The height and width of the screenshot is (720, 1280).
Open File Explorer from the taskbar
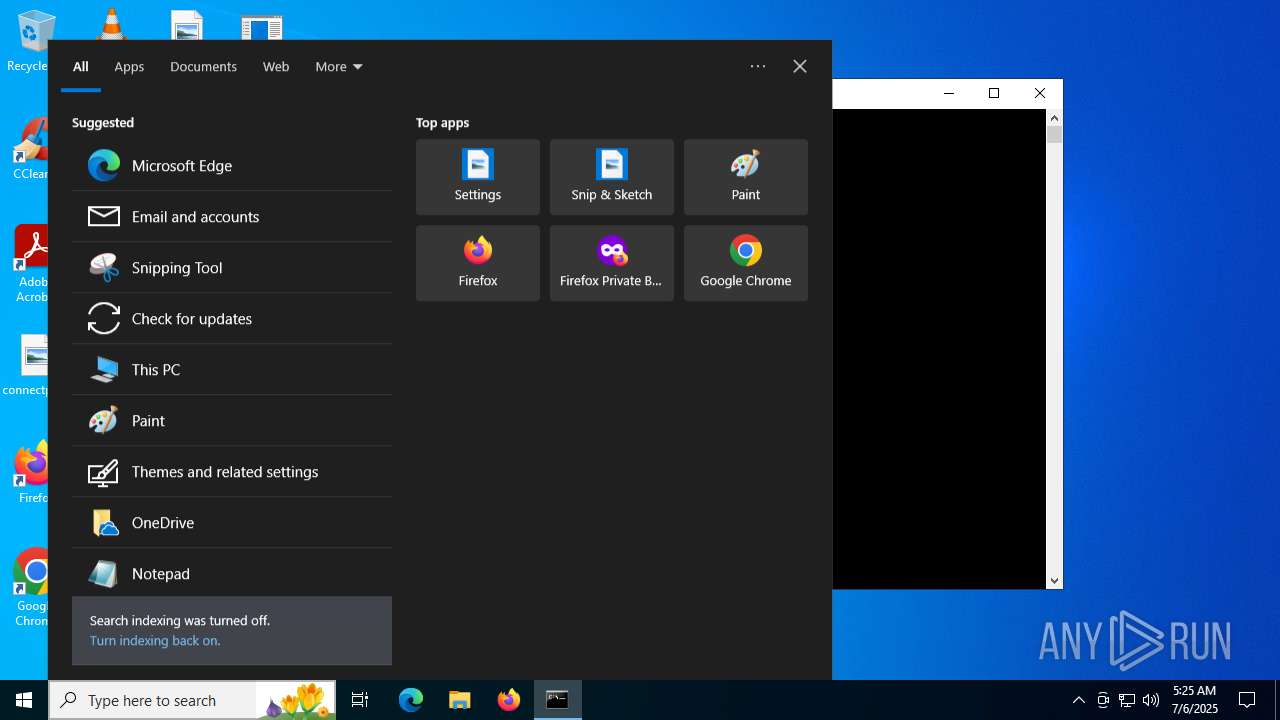[459, 700]
